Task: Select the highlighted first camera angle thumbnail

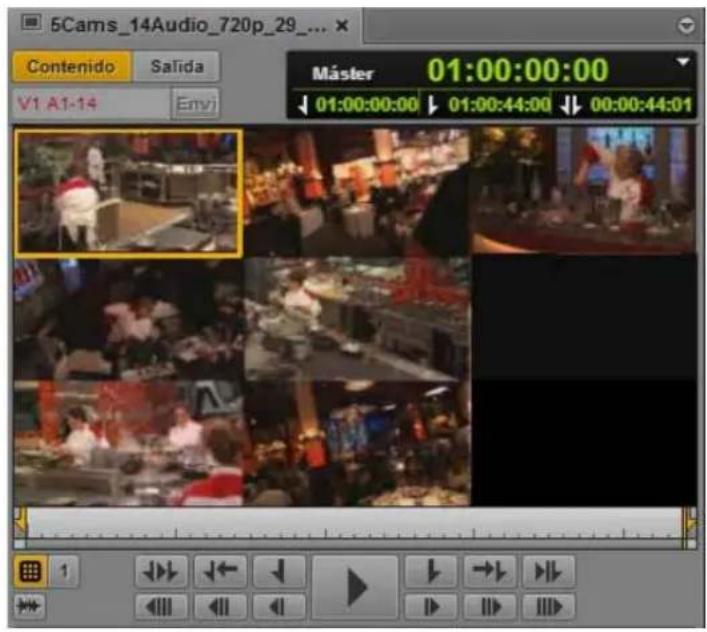Action: point(129,193)
